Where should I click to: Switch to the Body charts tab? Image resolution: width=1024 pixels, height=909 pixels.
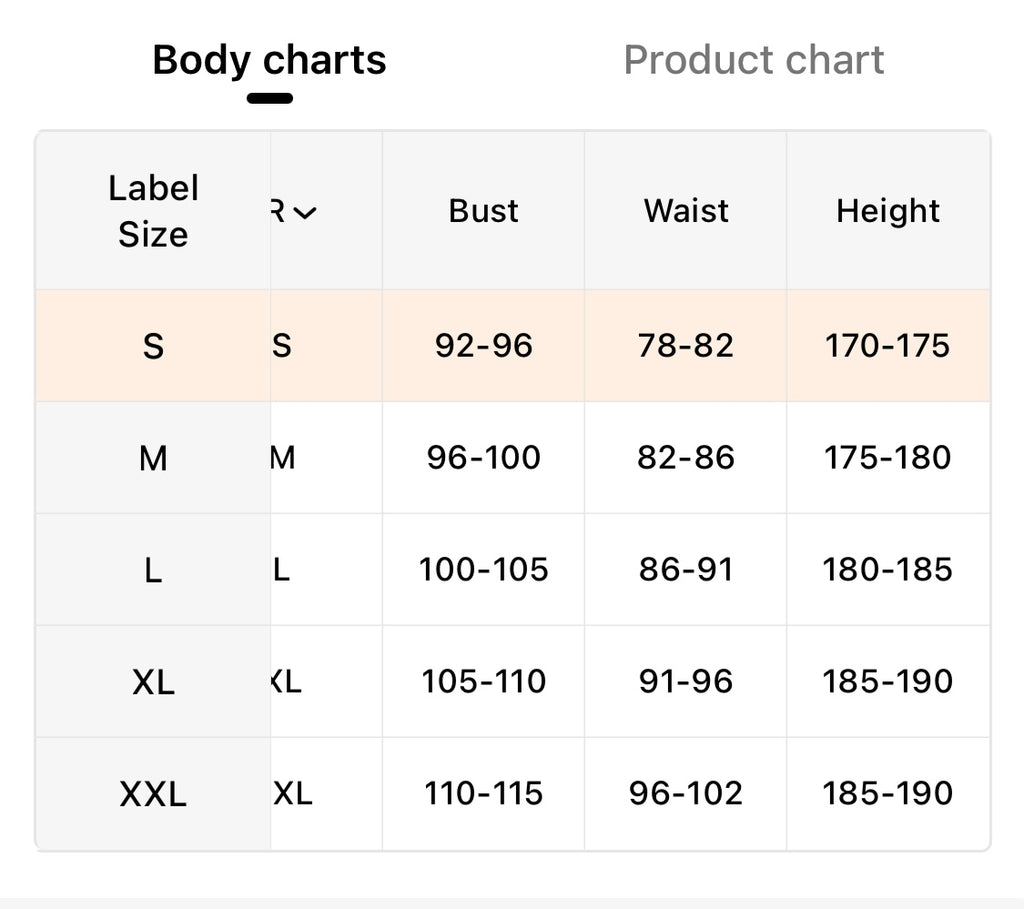click(x=269, y=60)
